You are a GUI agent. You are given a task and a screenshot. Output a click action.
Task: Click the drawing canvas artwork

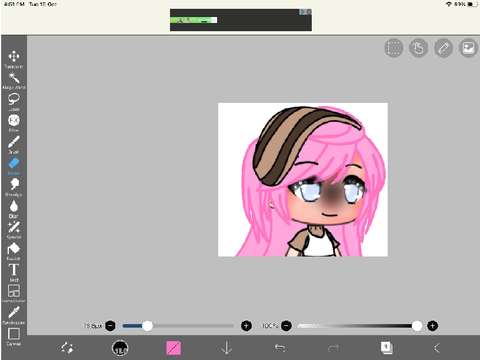click(303, 180)
